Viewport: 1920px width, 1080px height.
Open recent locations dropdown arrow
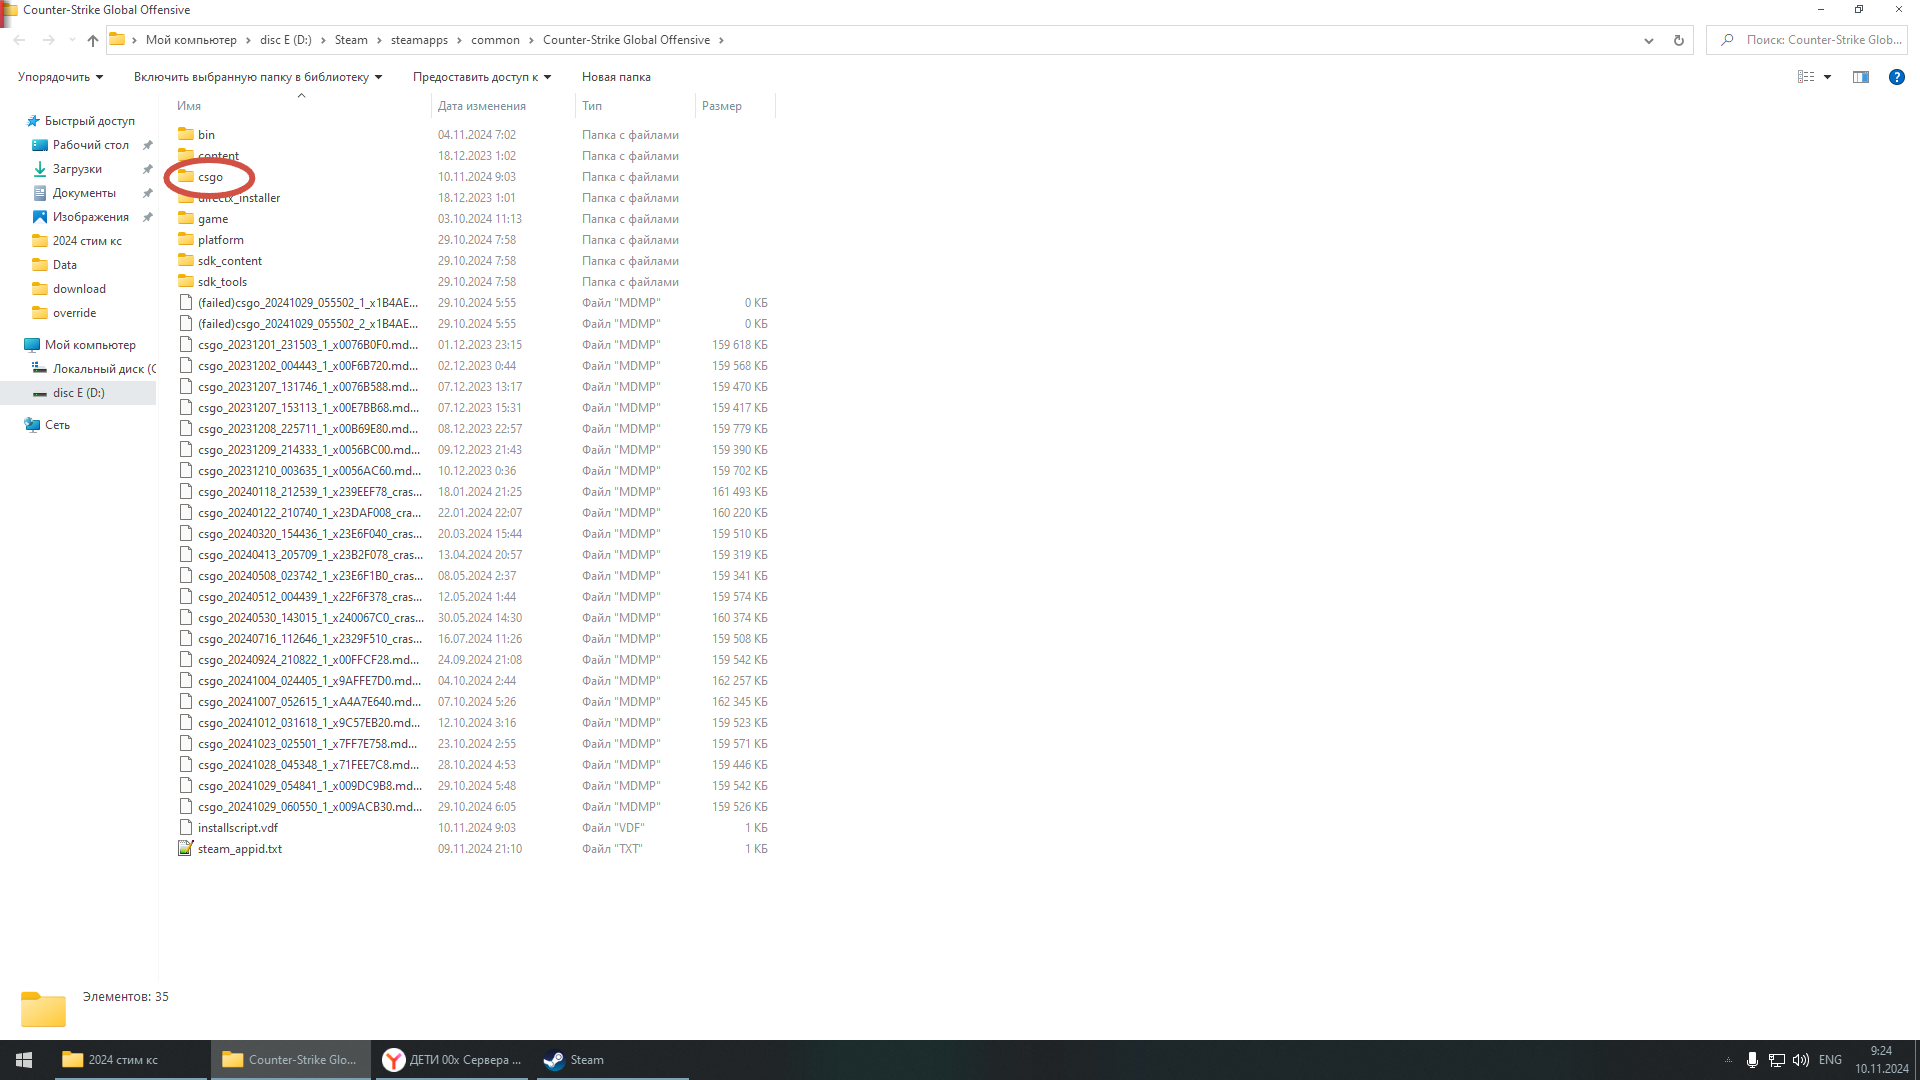72,40
